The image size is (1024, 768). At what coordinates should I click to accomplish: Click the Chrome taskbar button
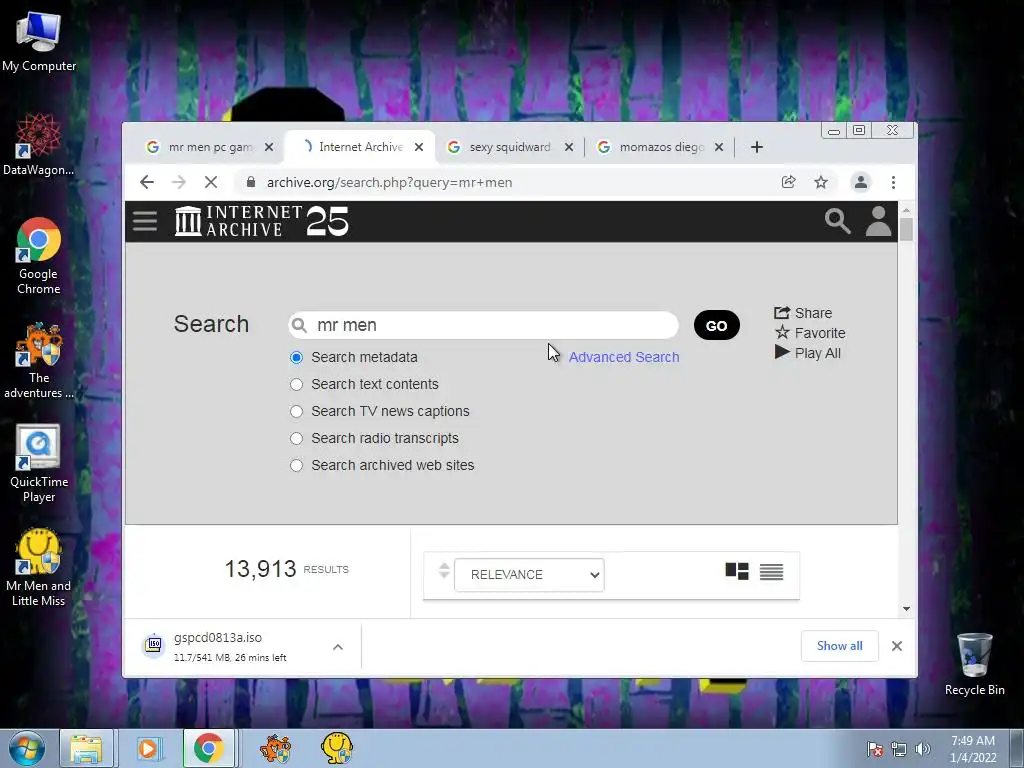(x=208, y=748)
